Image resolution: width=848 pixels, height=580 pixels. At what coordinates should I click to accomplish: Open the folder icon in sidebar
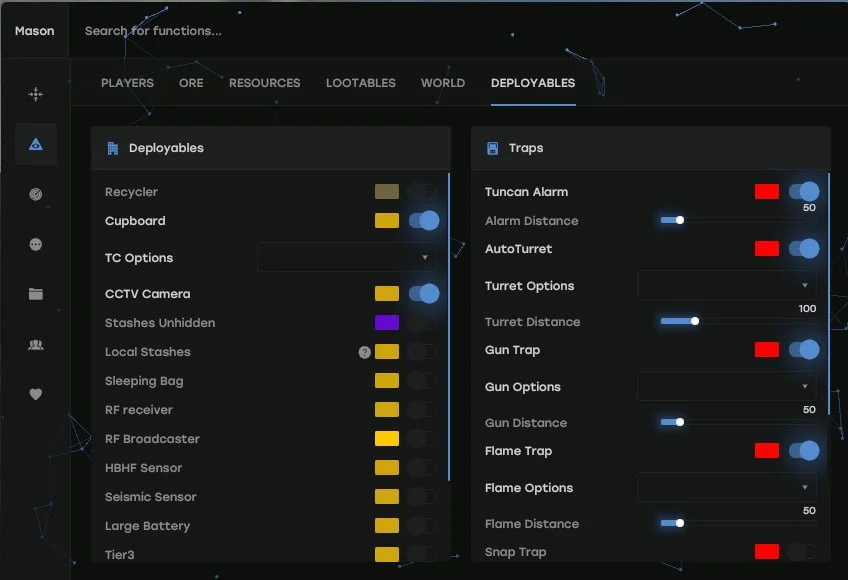[36, 294]
